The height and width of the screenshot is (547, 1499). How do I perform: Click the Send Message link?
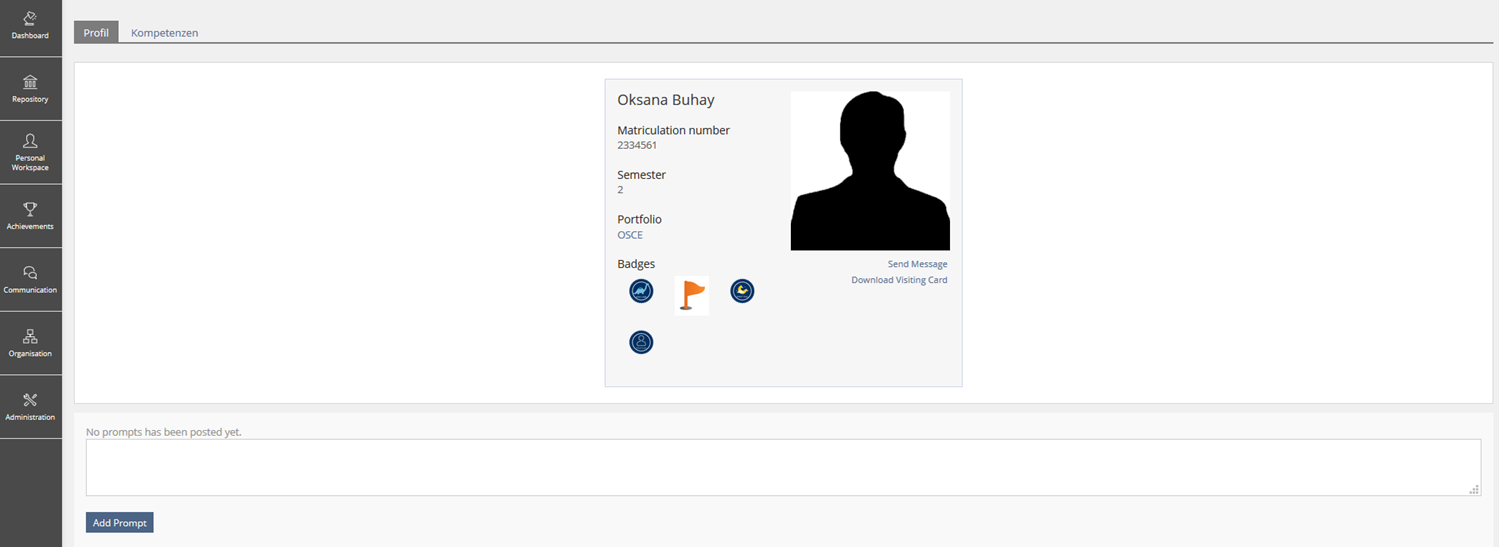pos(917,264)
